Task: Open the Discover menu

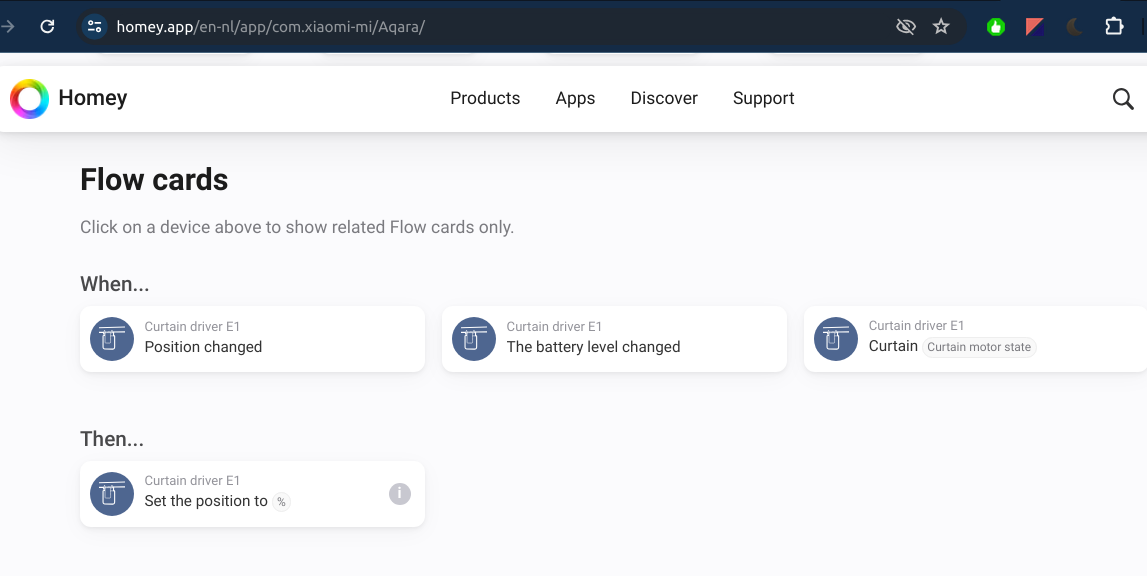Action: click(664, 98)
